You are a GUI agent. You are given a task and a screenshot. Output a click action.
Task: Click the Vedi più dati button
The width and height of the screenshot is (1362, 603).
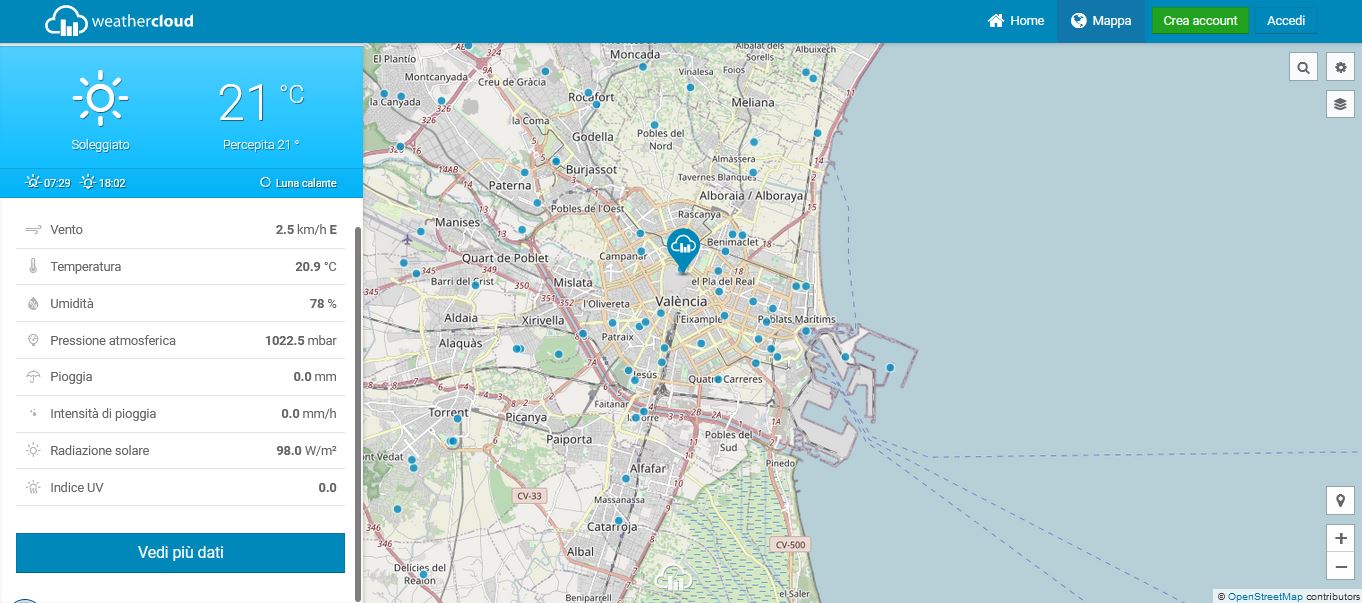click(180, 553)
